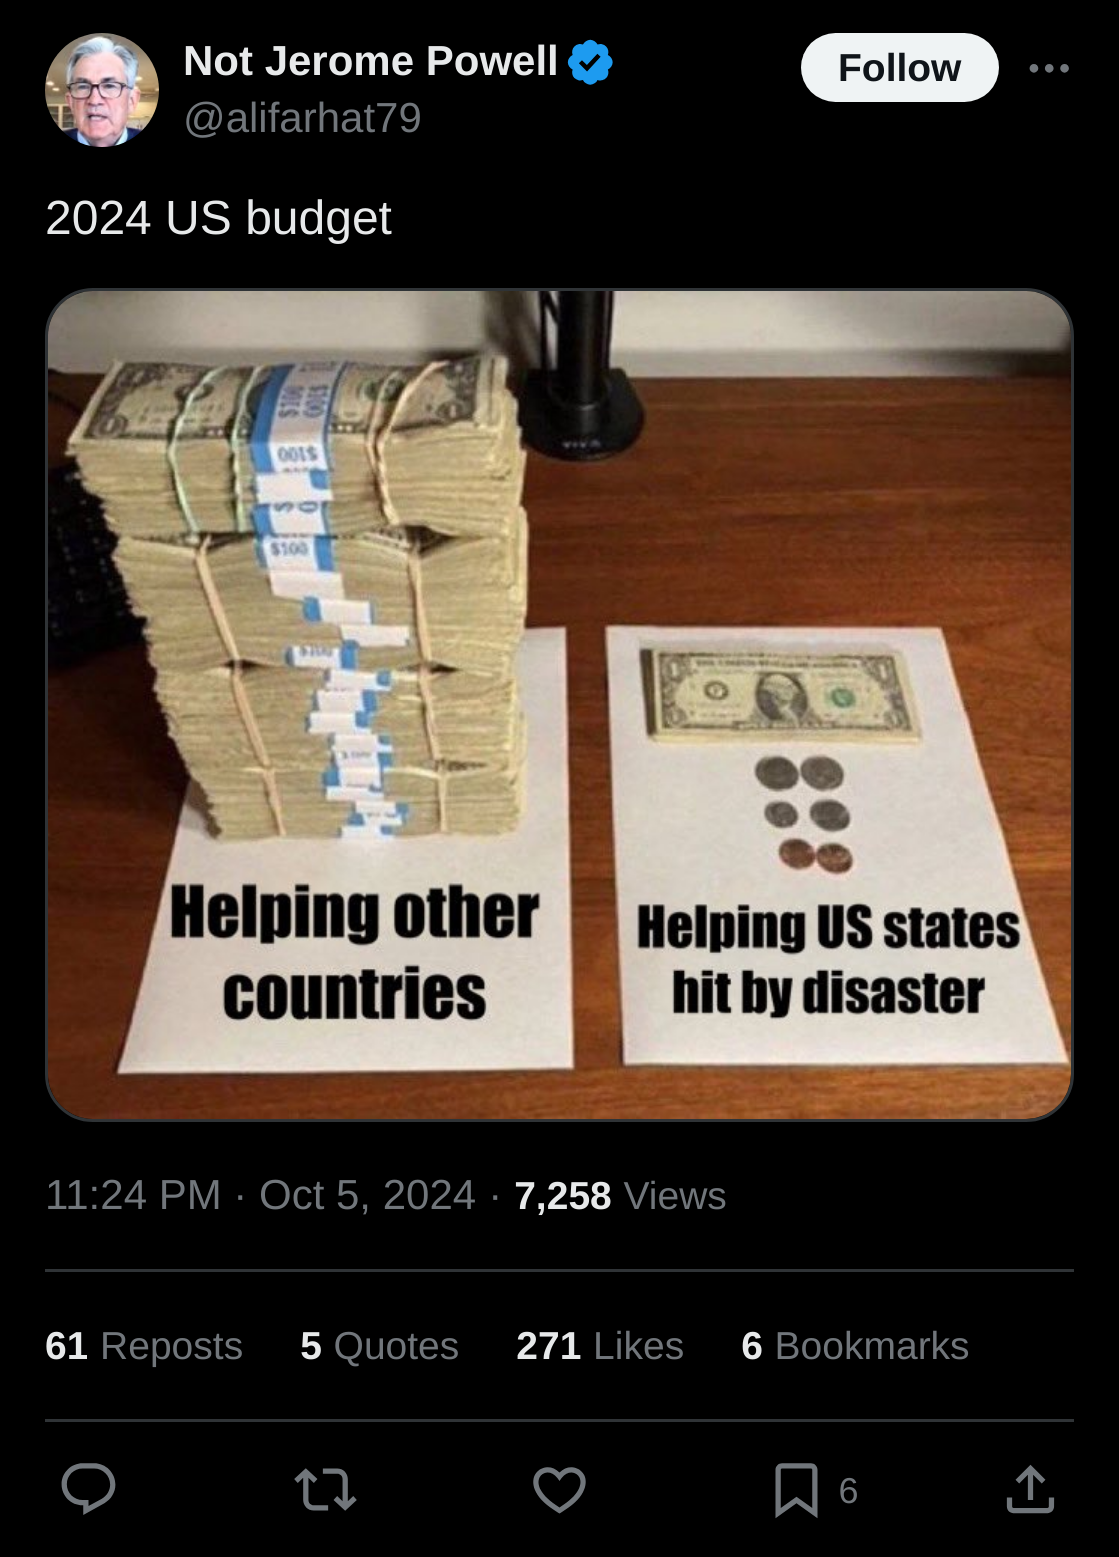
Task: Like the tweet with the heart icon
Action: click(559, 1489)
